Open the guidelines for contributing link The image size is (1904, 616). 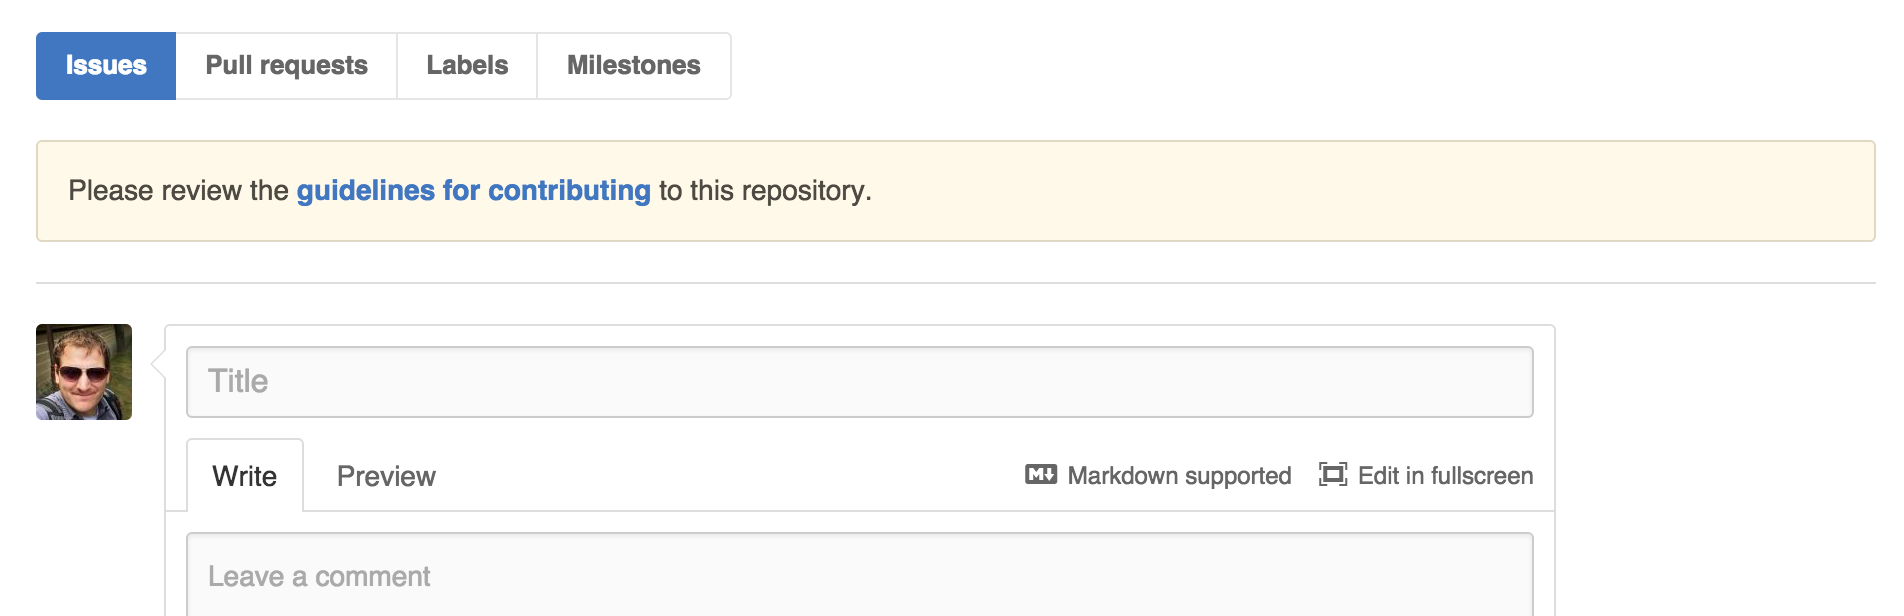coord(474,190)
